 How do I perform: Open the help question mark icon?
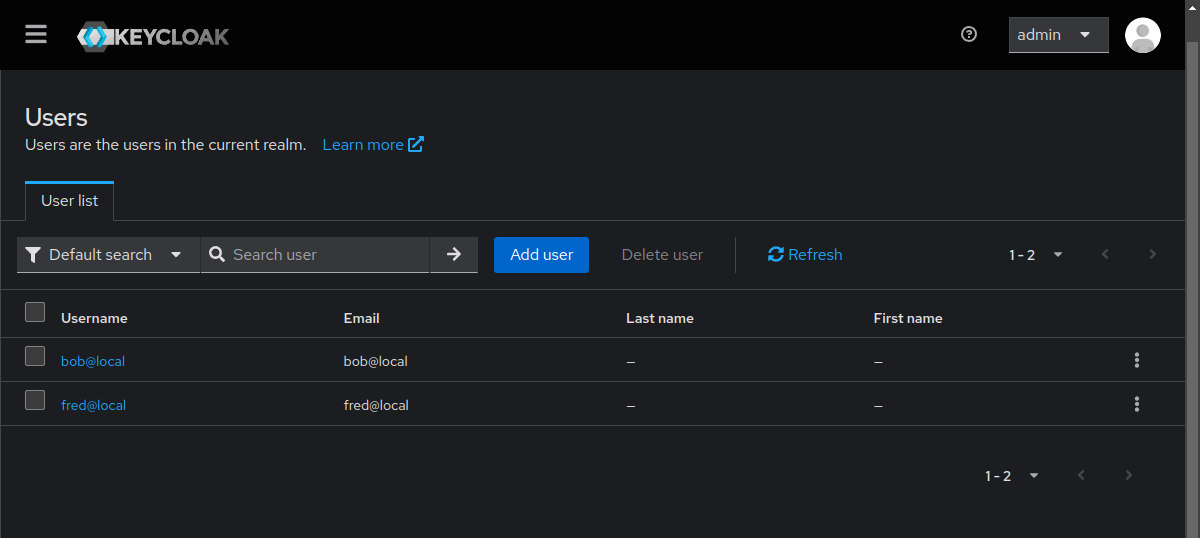[968, 35]
